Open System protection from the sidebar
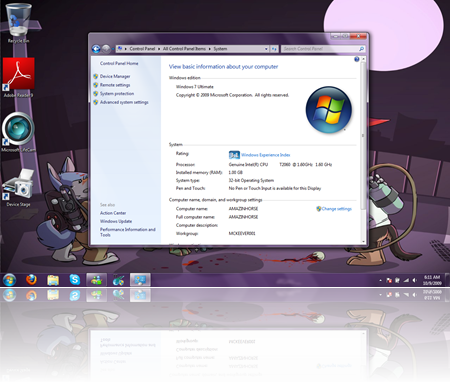 (x=117, y=94)
